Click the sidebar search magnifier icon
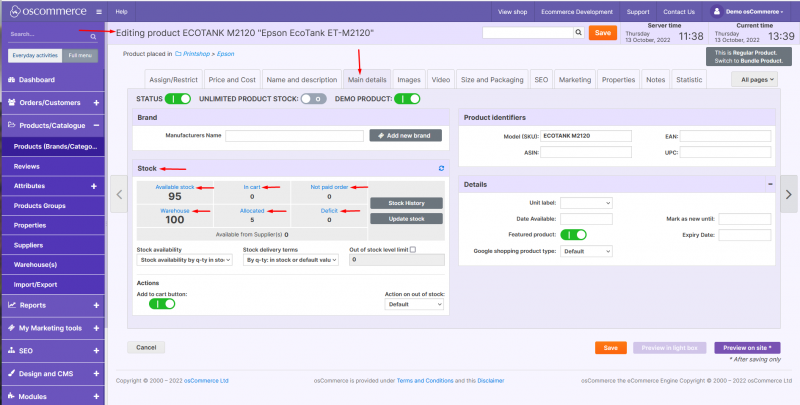This screenshot has height=405, width=800. coord(93,35)
